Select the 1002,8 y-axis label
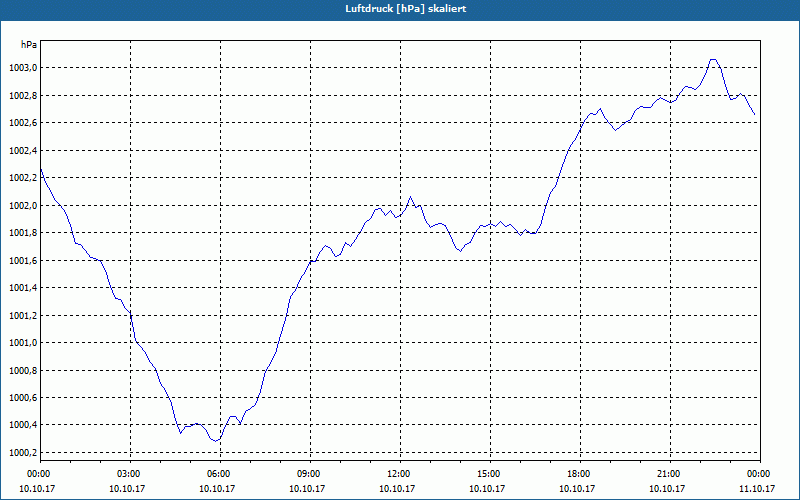 coord(22,95)
